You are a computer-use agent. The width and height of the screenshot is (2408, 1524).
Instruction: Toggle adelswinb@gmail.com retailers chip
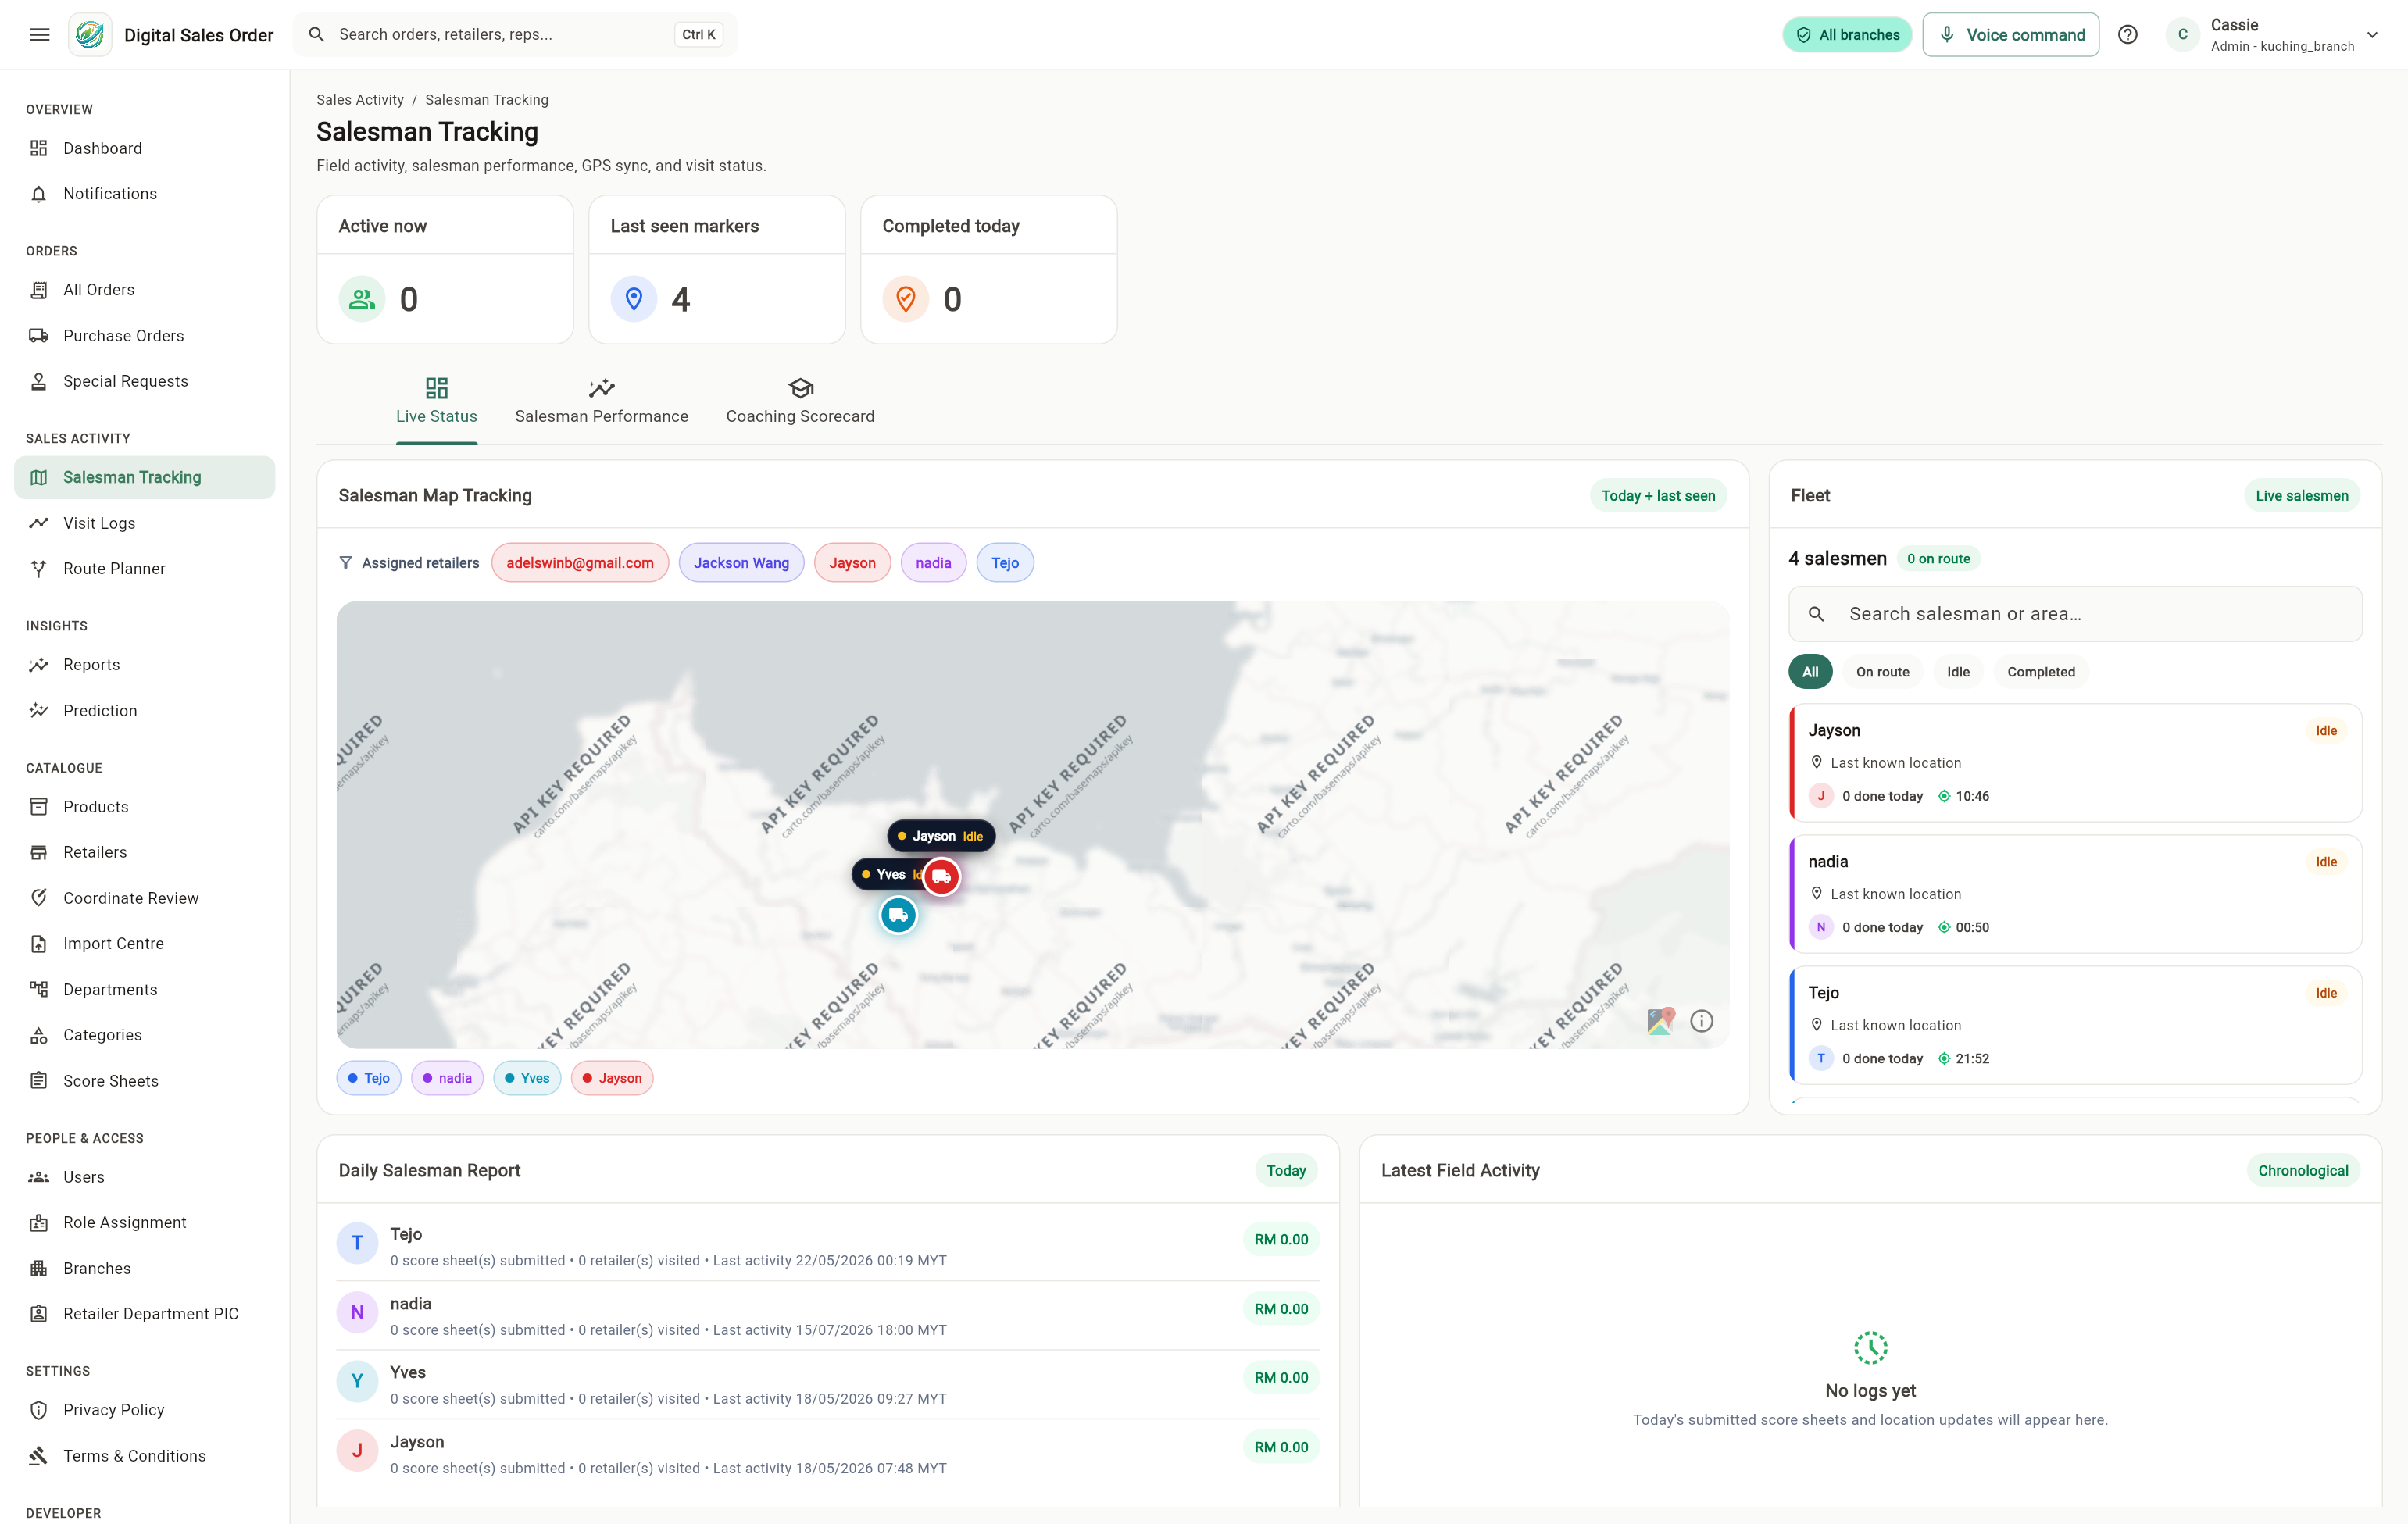pos(580,563)
